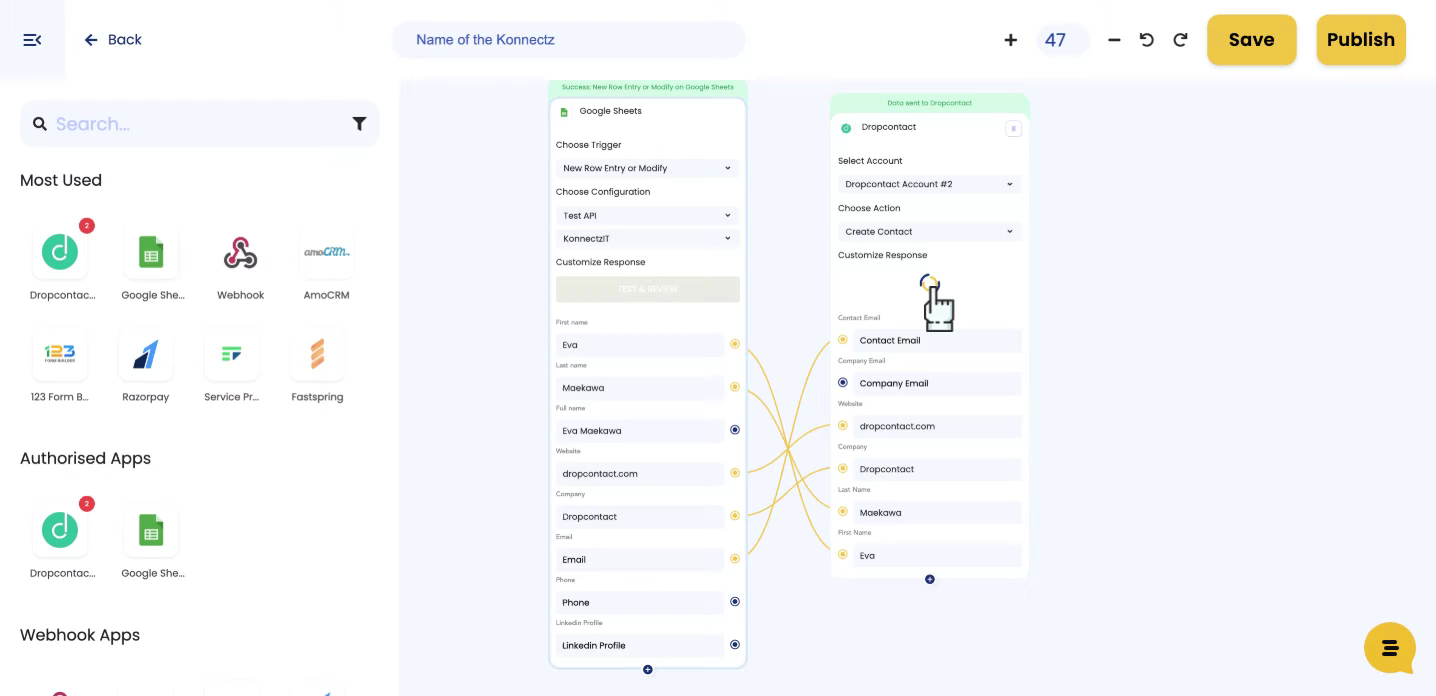
Task: Open Dropcontact under Authorised Apps
Action: tap(61, 530)
